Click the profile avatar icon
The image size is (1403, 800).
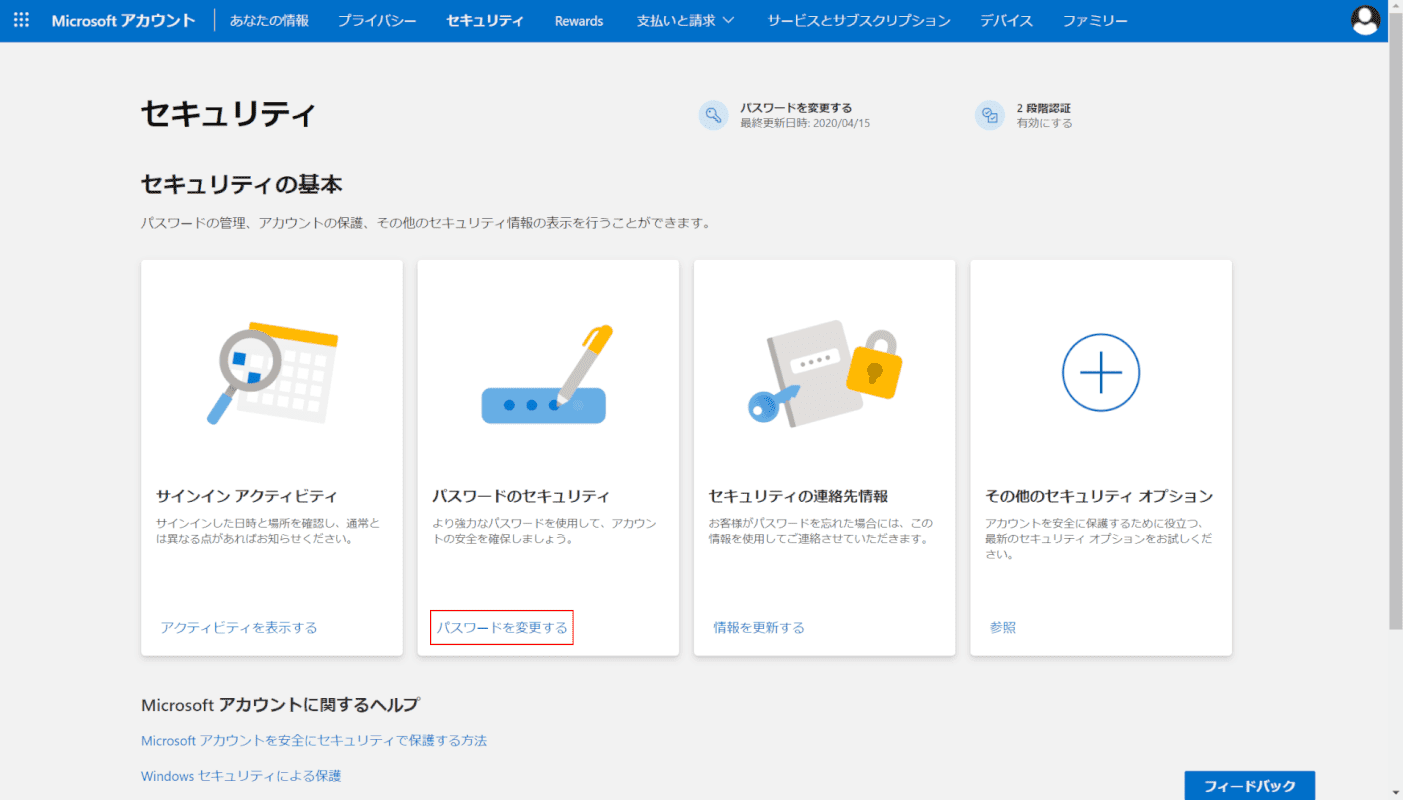1365,20
